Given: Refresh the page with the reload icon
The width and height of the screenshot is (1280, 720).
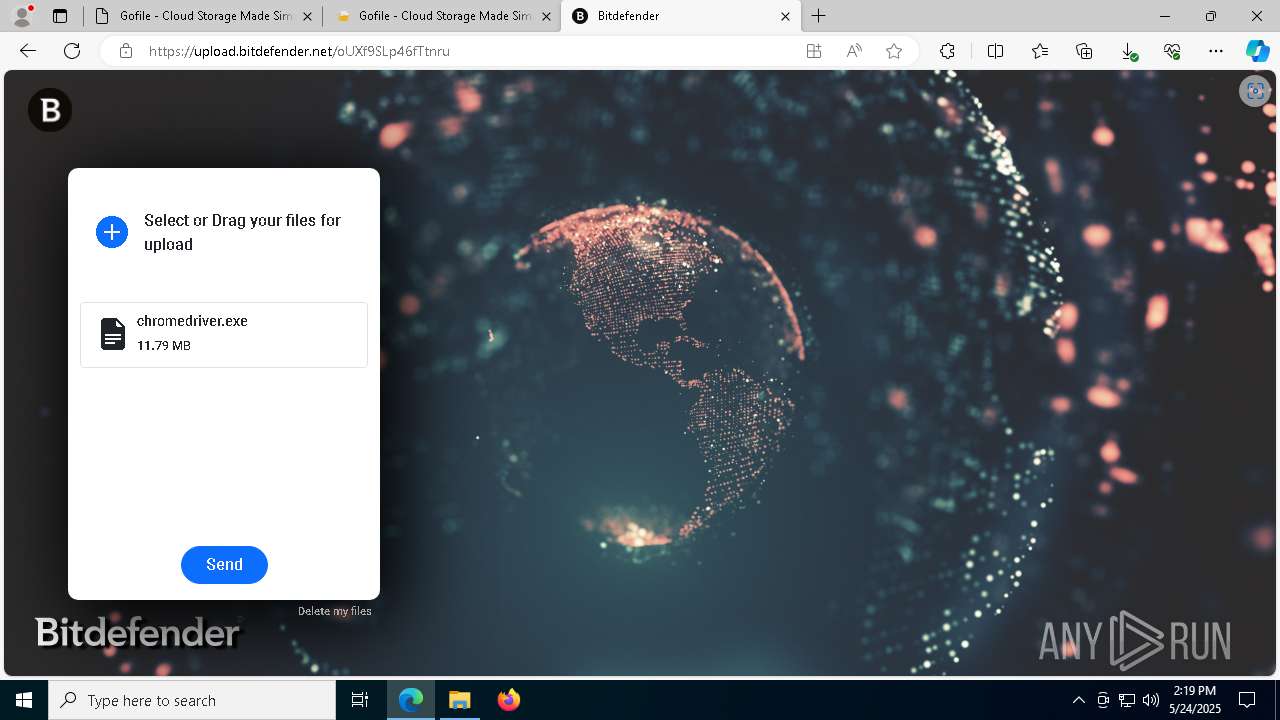Looking at the screenshot, I should [x=72, y=51].
